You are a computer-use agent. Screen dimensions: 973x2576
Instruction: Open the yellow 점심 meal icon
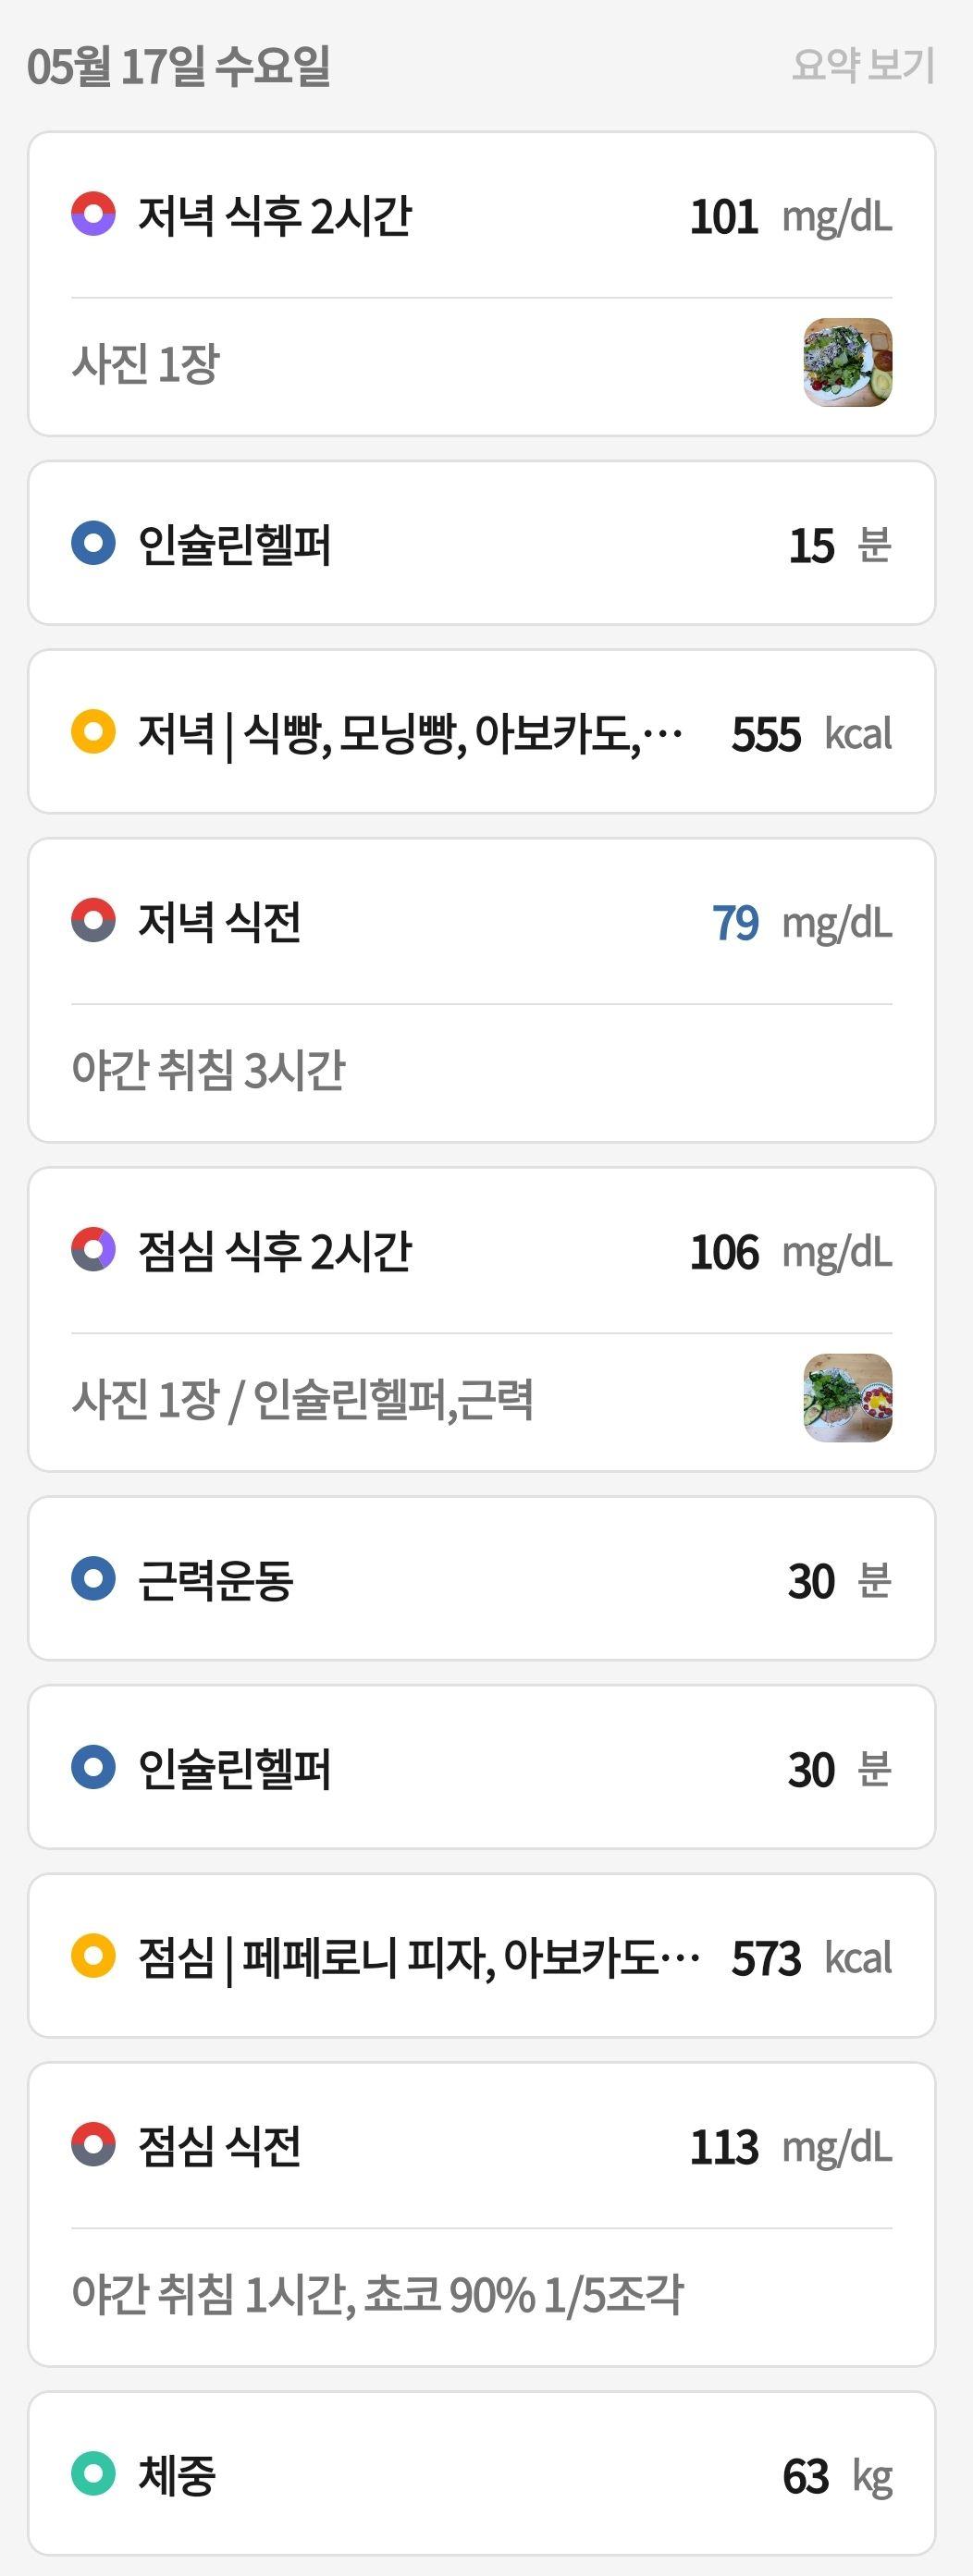(x=93, y=1956)
